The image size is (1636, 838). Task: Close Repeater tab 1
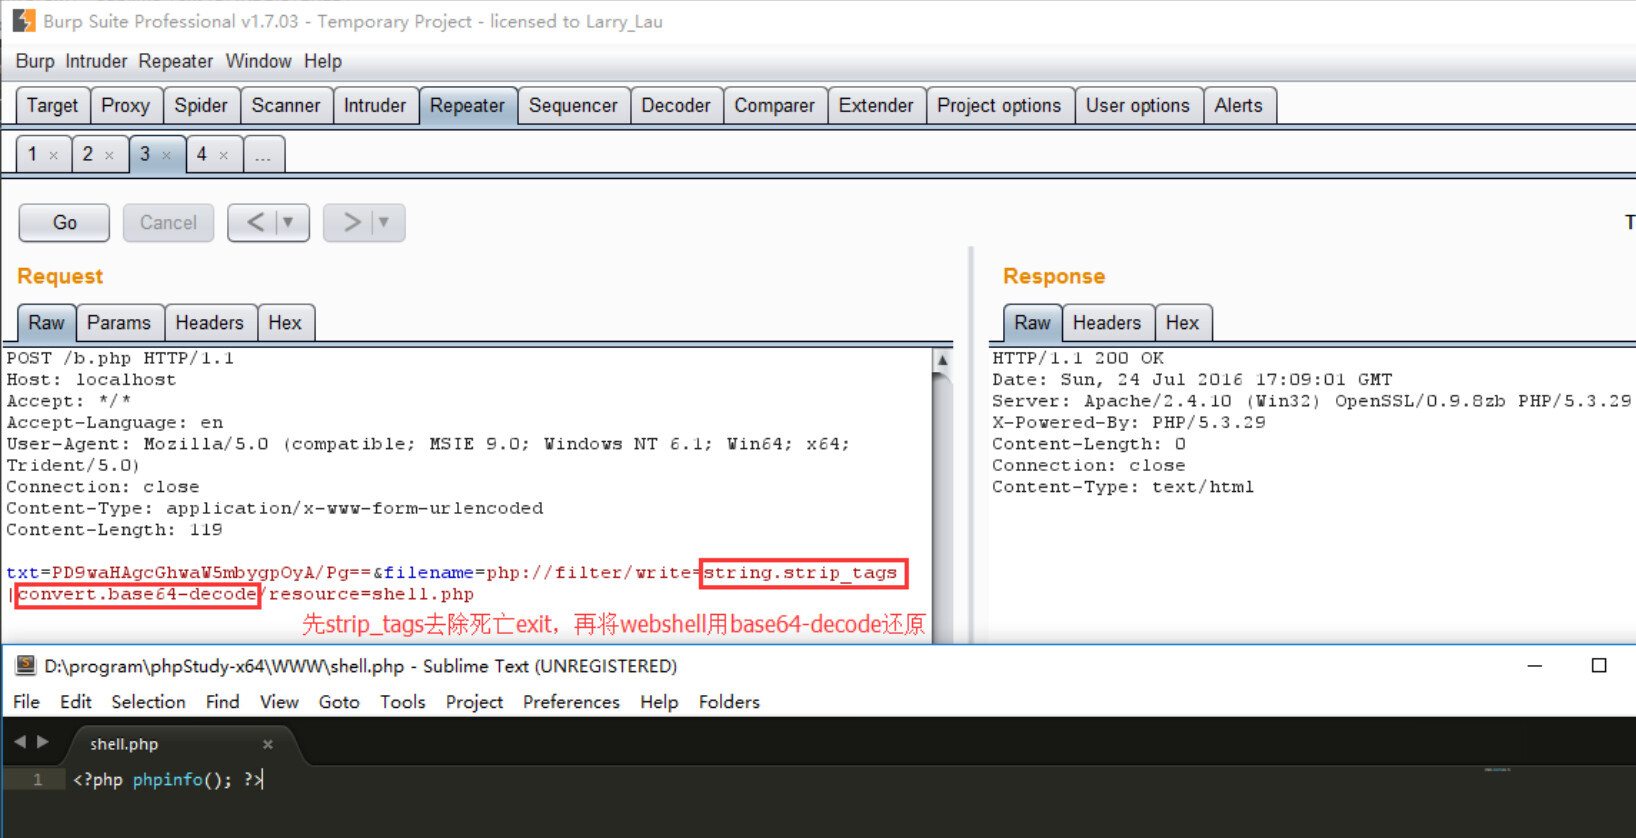54,155
